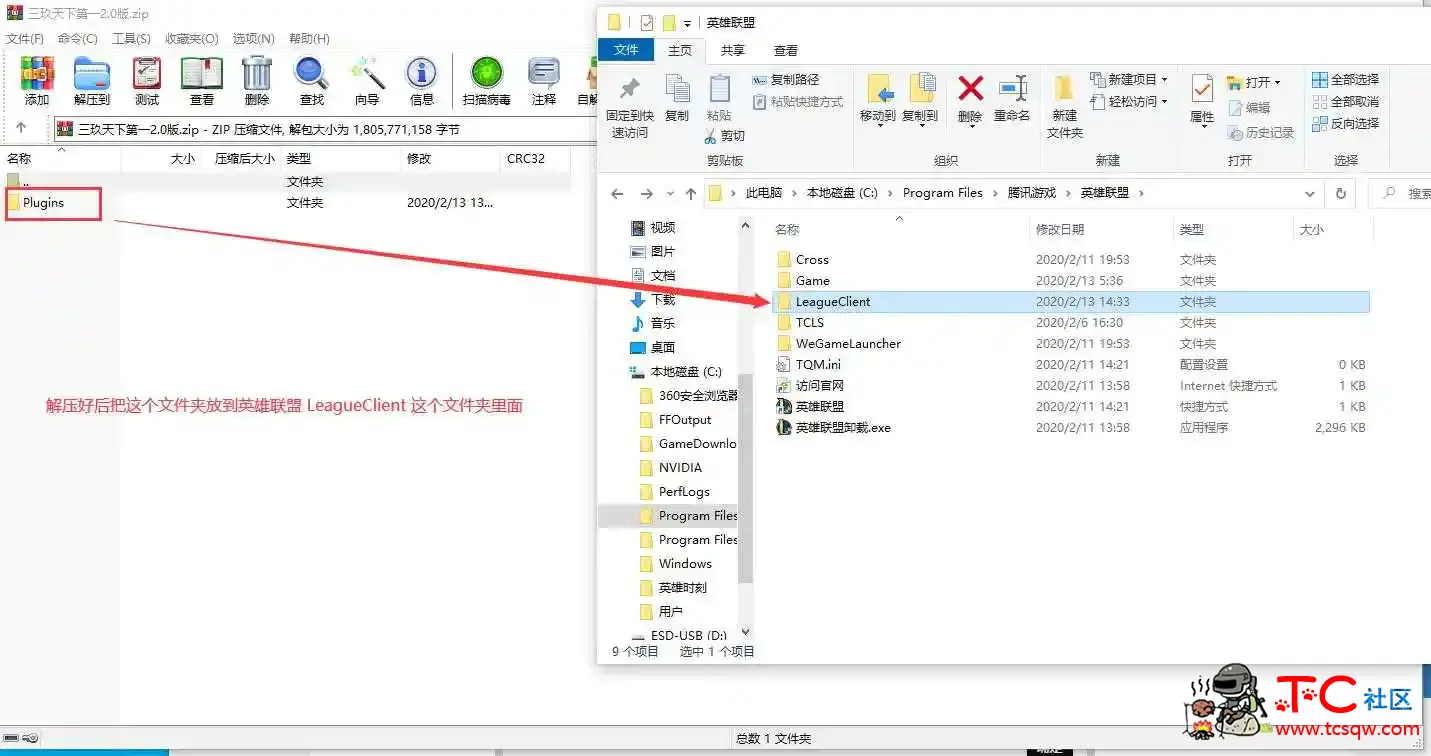Click Explorer forward navigation arrow
This screenshot has height=756, width=1431.
click(x=647, y=194)
